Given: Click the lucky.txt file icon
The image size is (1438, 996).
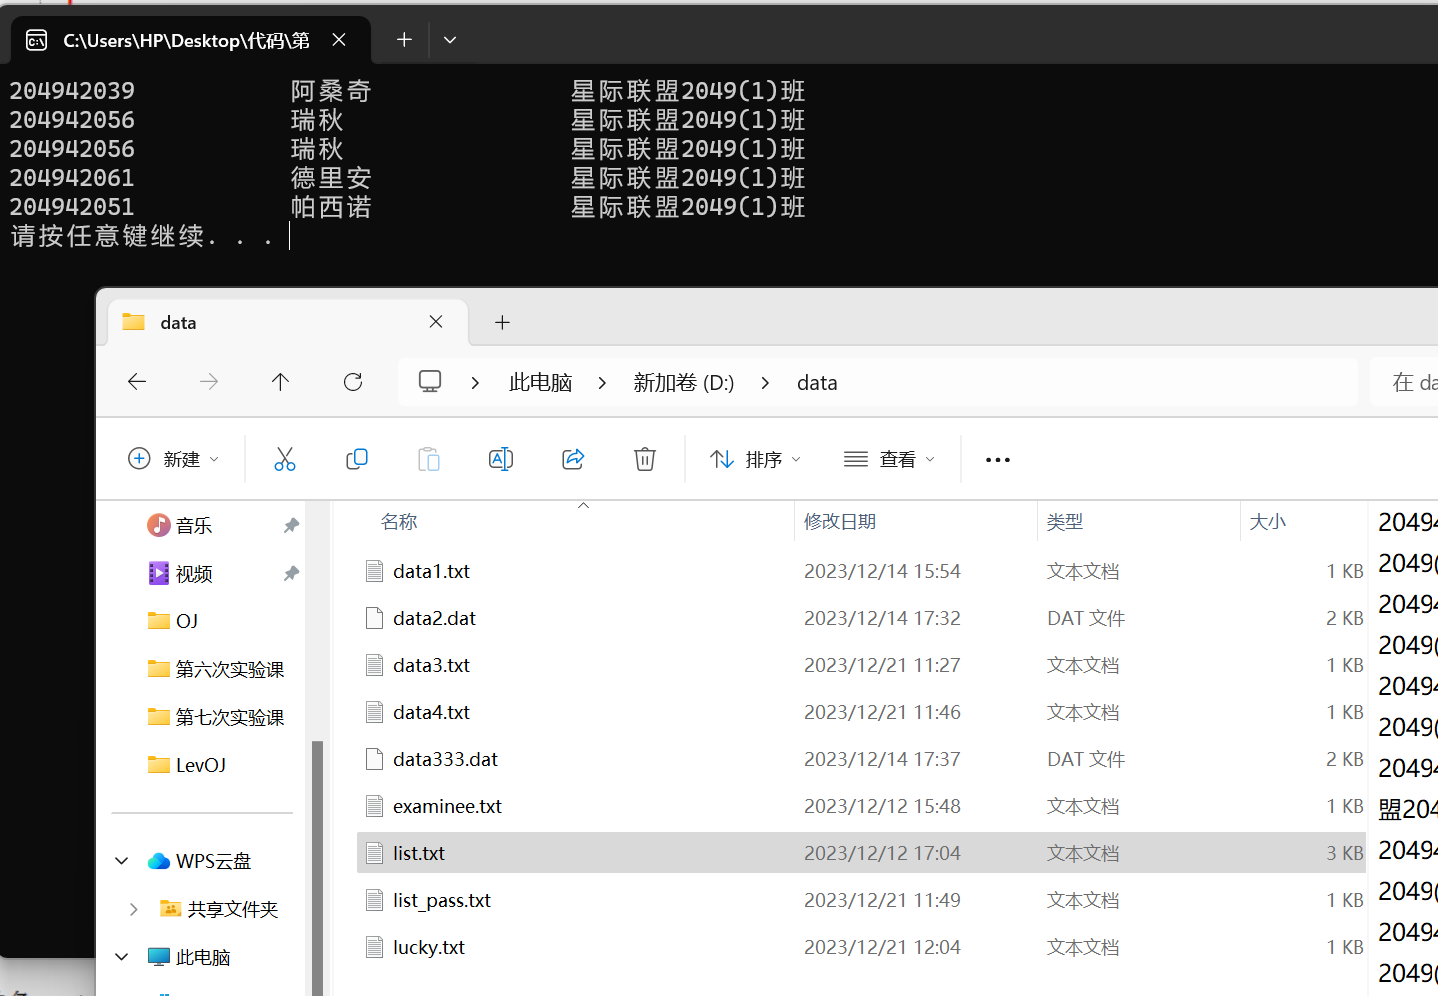Looking at the screenshot, I should pyautogui.click(x=375, y=947).
